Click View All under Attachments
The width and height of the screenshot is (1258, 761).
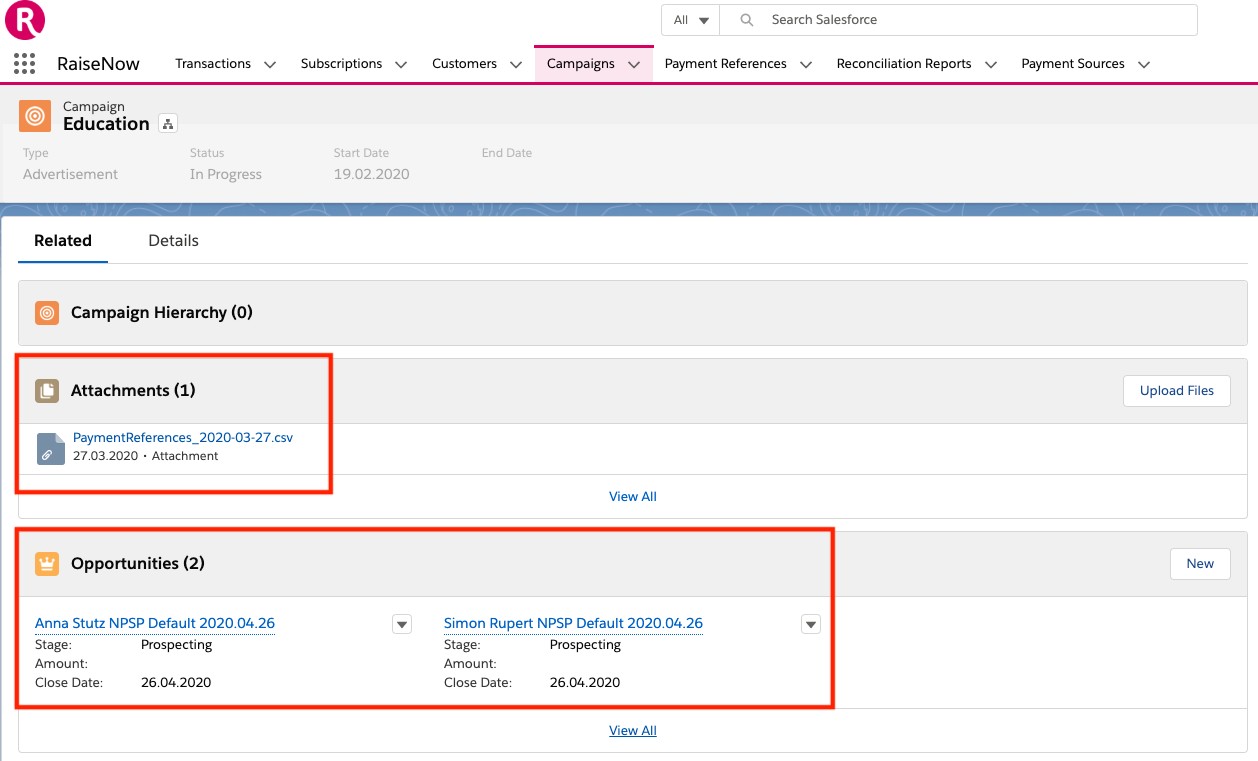[633, 497]
